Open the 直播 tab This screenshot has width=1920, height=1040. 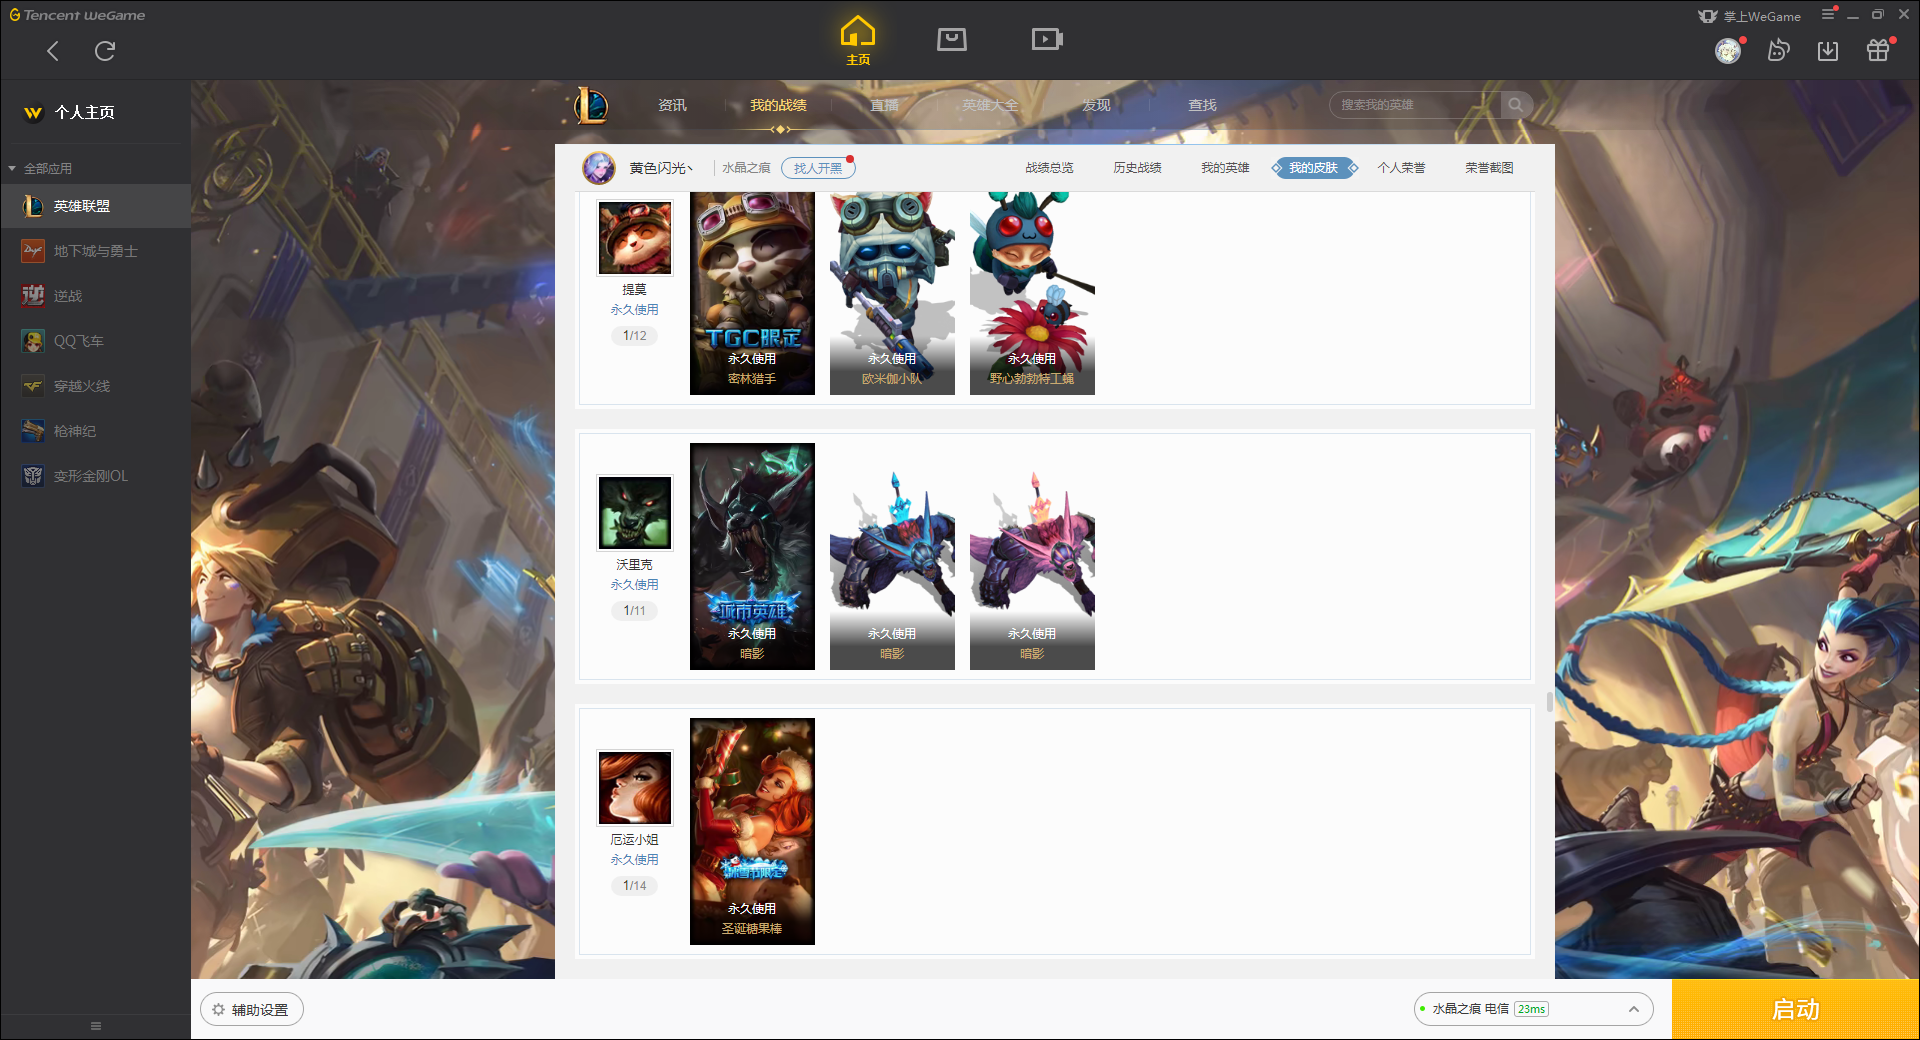tap(884, 105)
